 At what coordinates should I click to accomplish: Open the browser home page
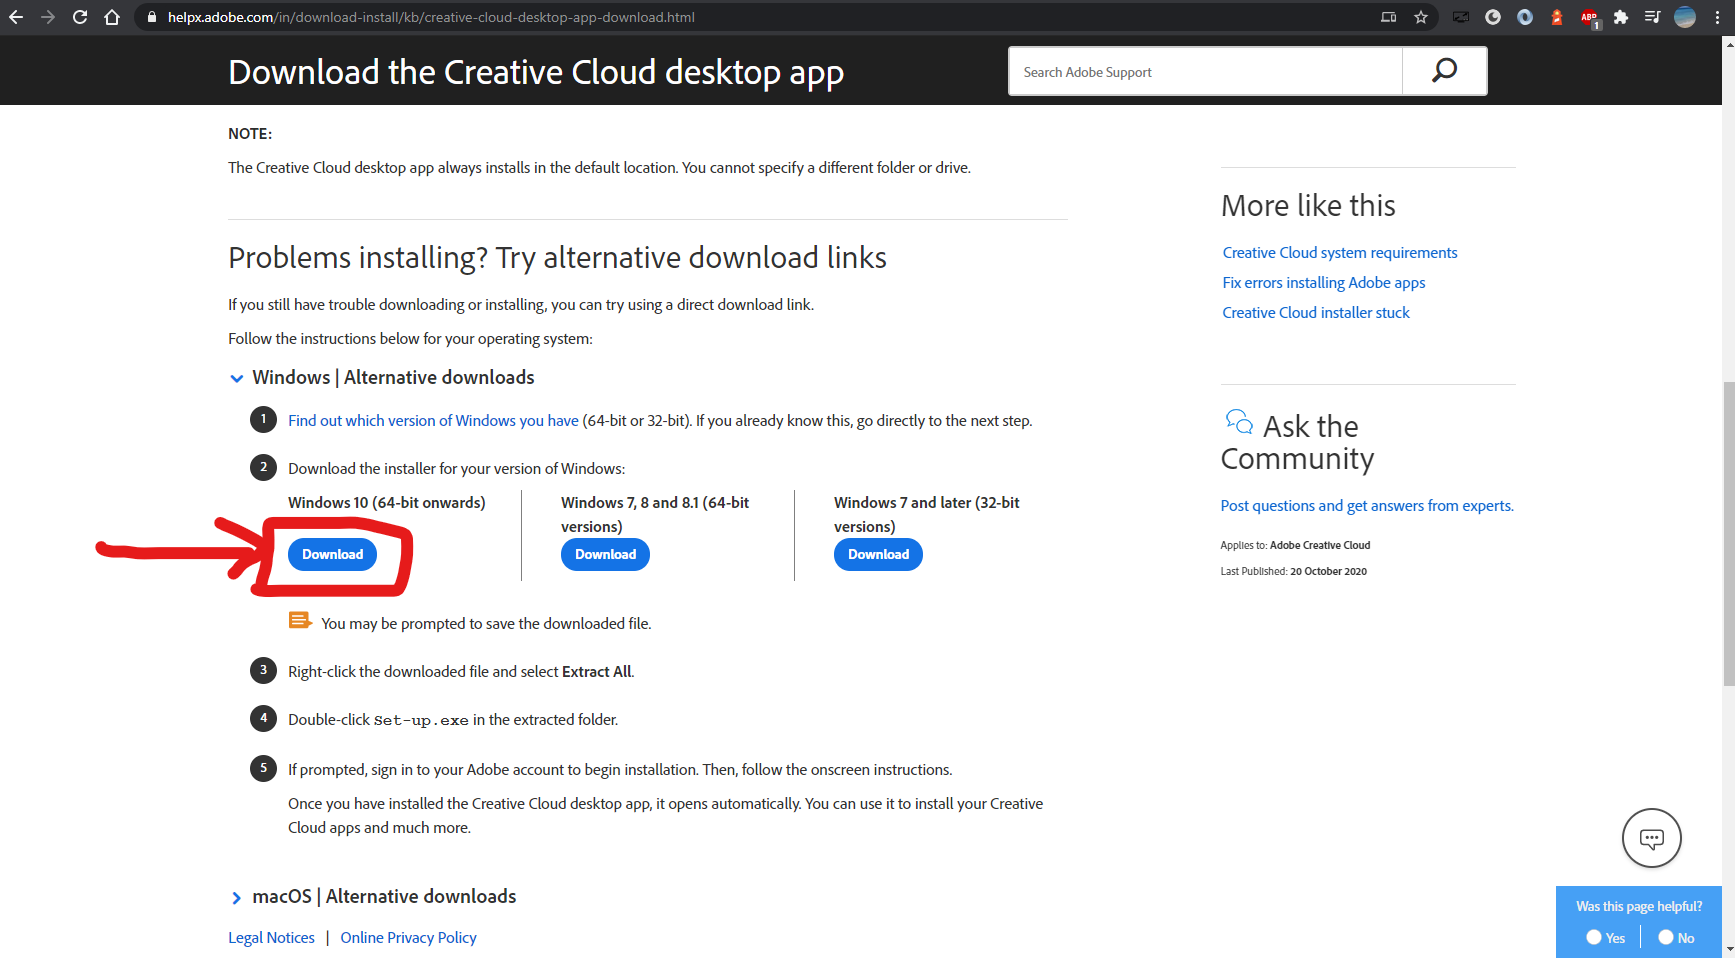[112, 17]
